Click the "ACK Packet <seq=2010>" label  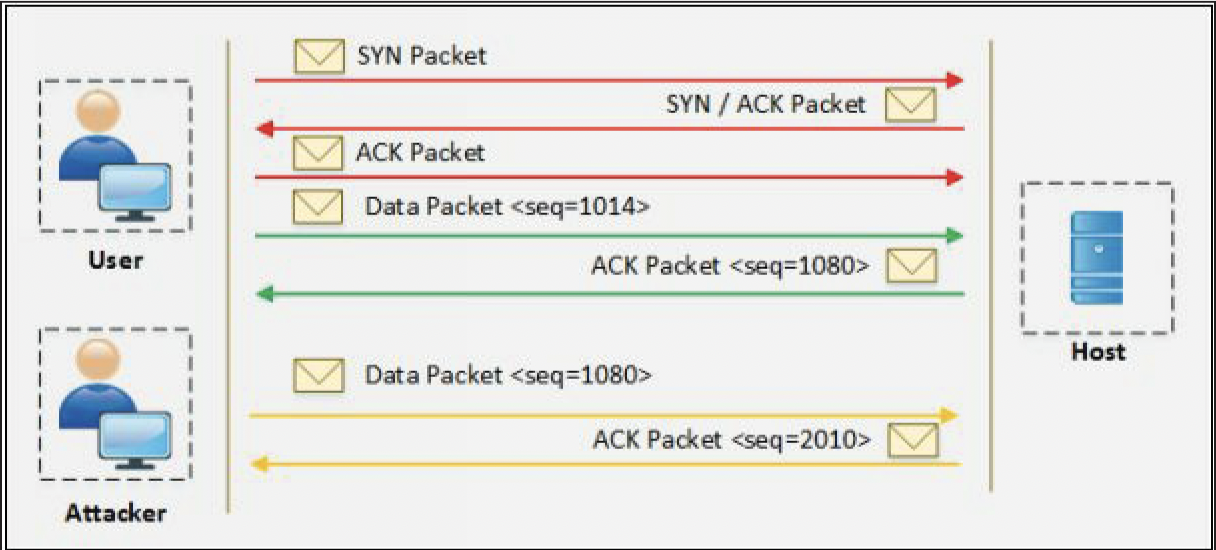(x=731, y=439)
